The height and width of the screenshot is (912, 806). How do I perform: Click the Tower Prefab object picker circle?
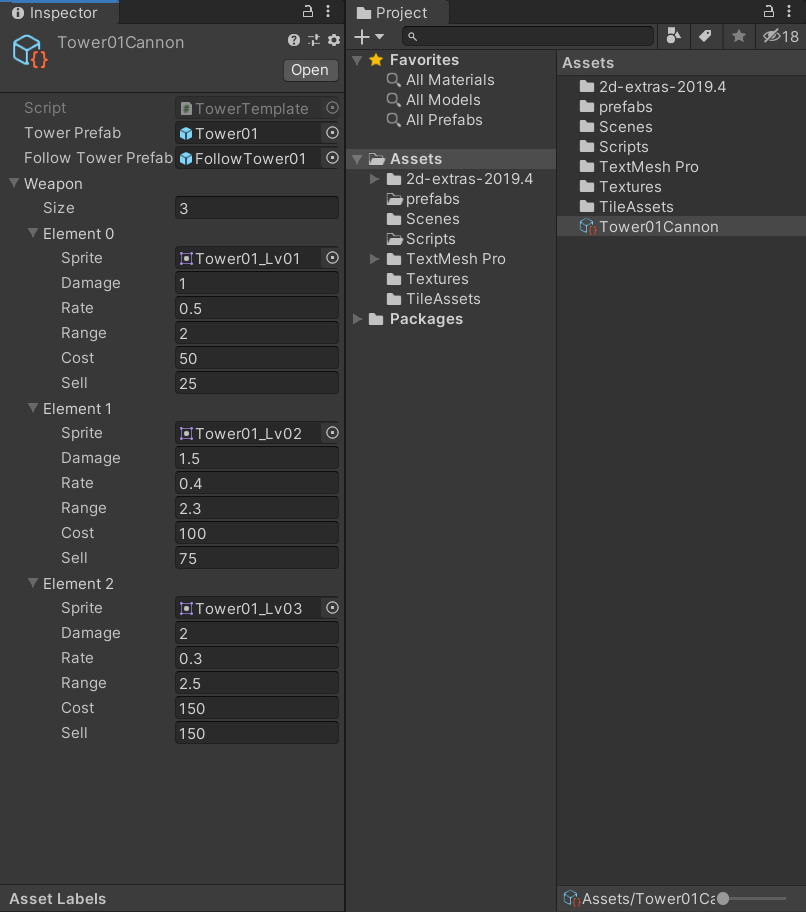click(332, 133)
